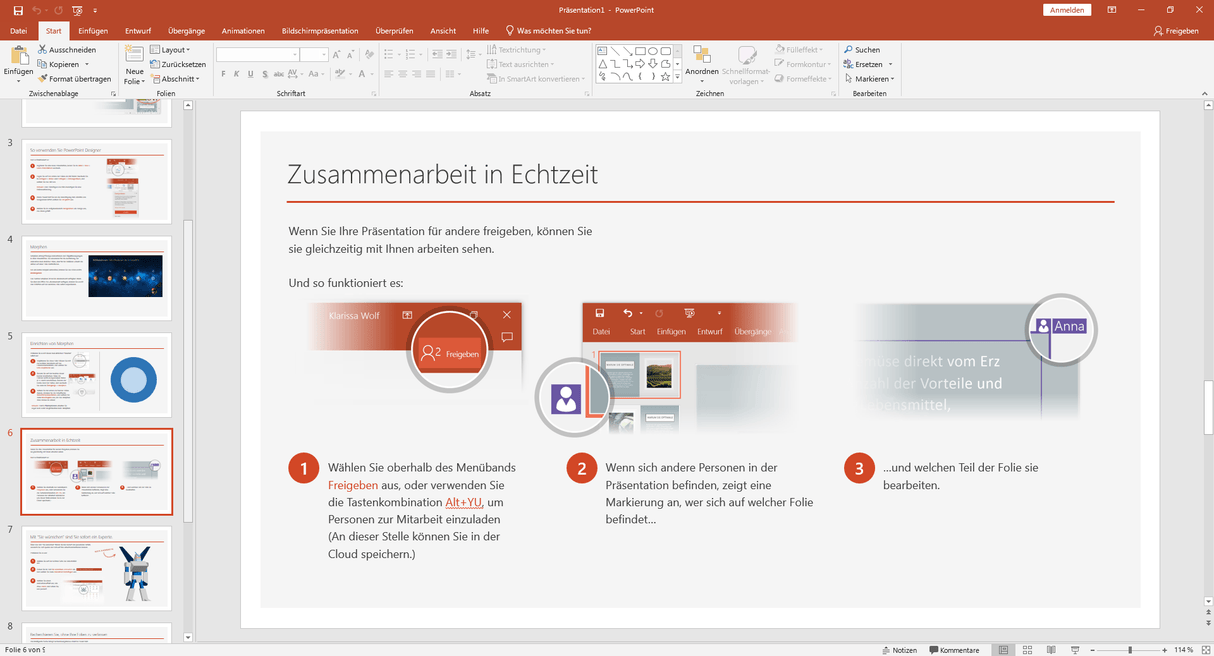Fit slide to current window icon
Screen dimensions: 1214x656
1204,650
